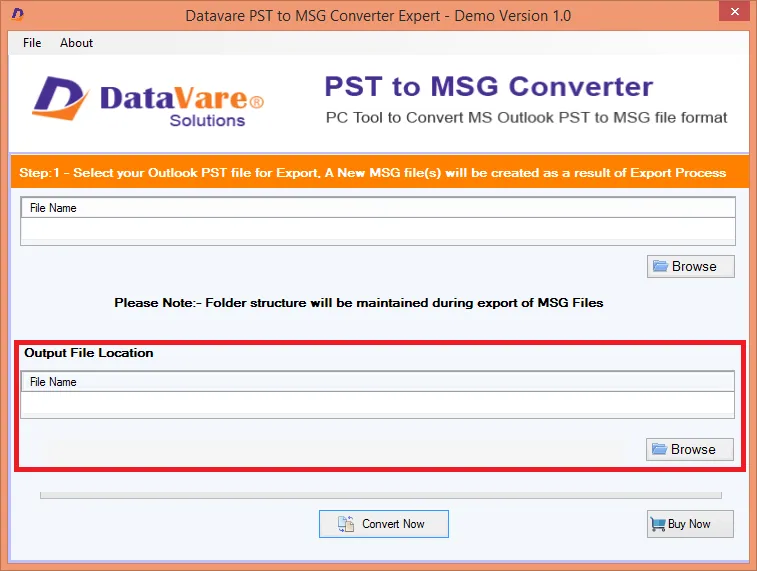Click the source PST File Name column header
Screen dimensions: 757x571
coord(378,208)
